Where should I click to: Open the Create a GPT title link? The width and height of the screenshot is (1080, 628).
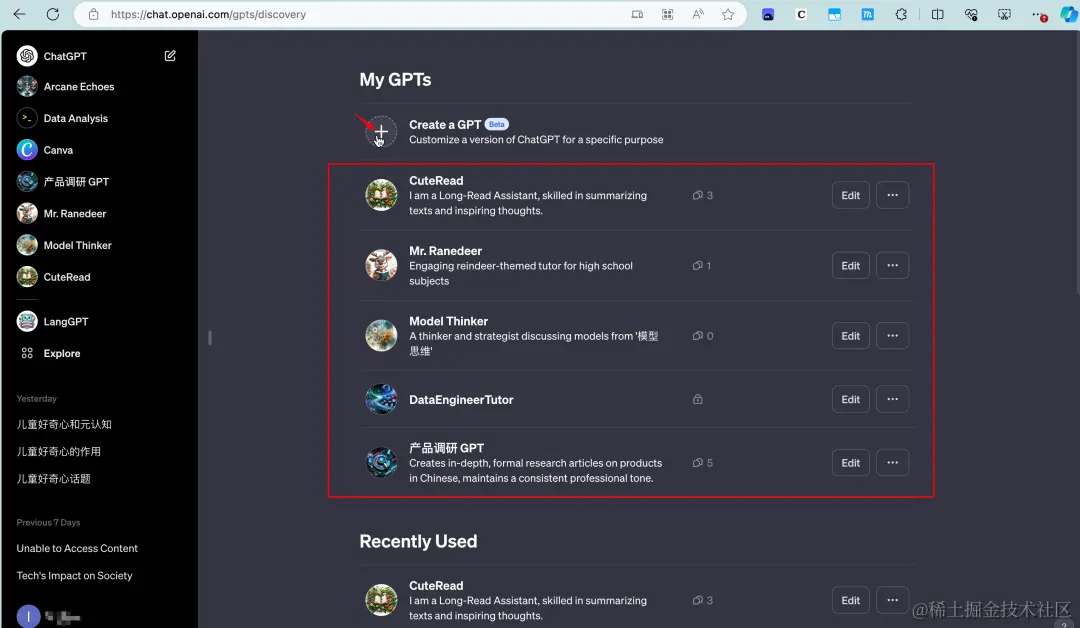[x=445, y=125]
